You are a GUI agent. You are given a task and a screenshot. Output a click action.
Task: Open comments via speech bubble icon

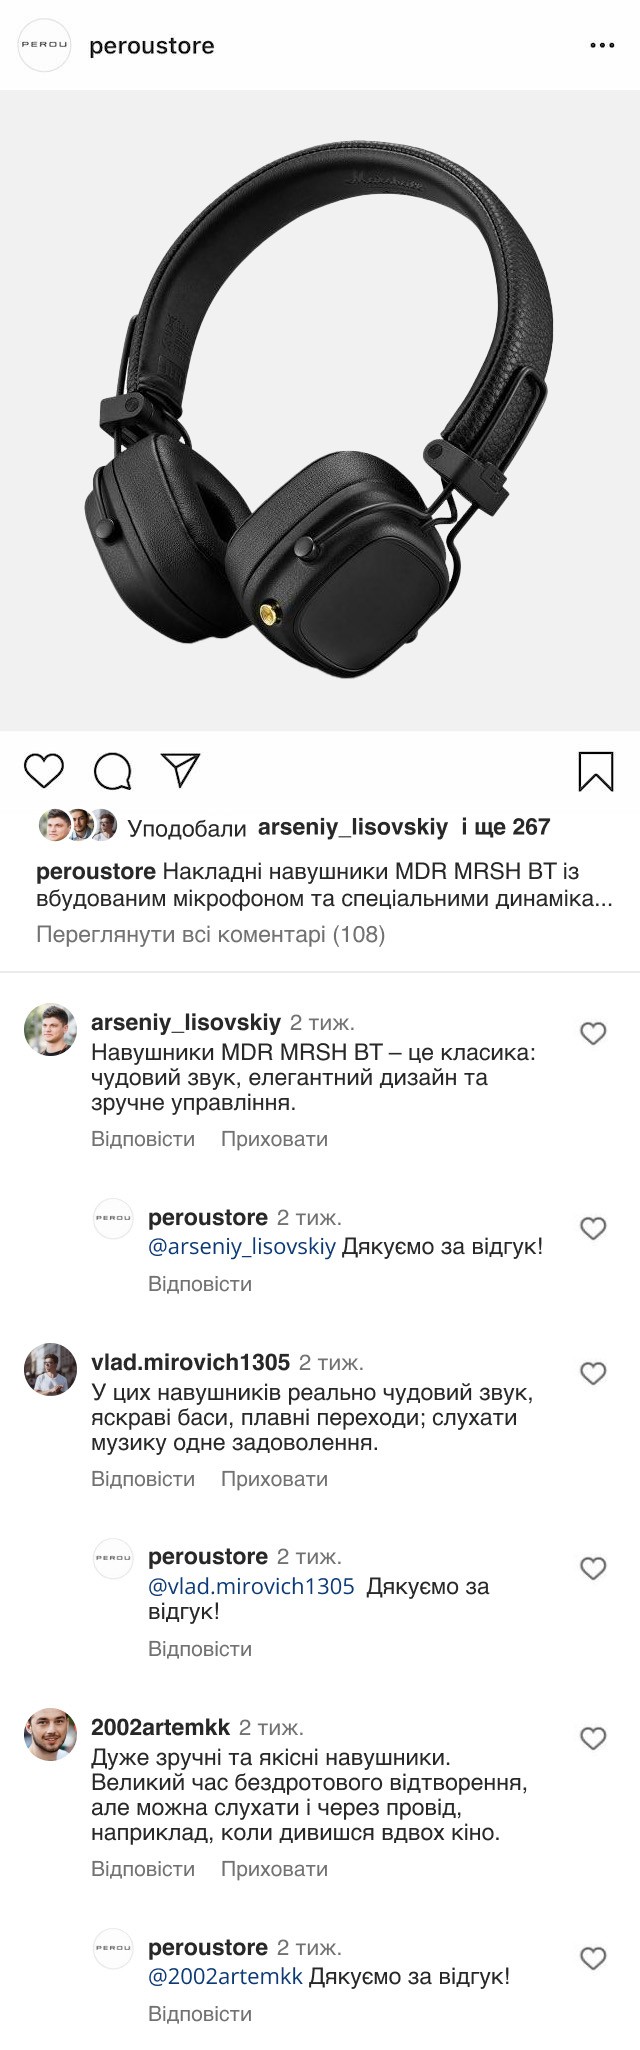112,771
